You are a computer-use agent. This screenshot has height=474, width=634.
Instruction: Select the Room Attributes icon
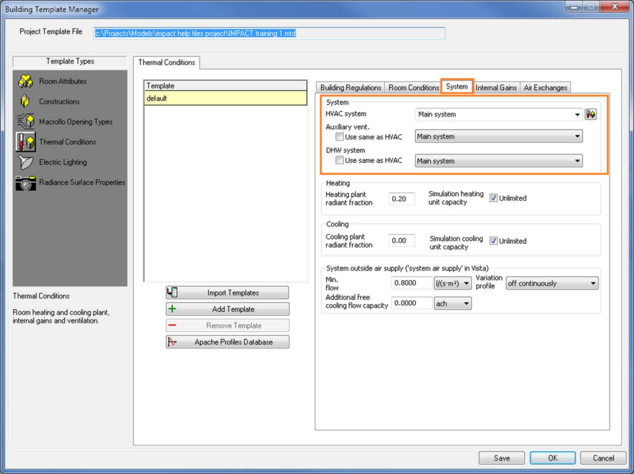[25, 81]
